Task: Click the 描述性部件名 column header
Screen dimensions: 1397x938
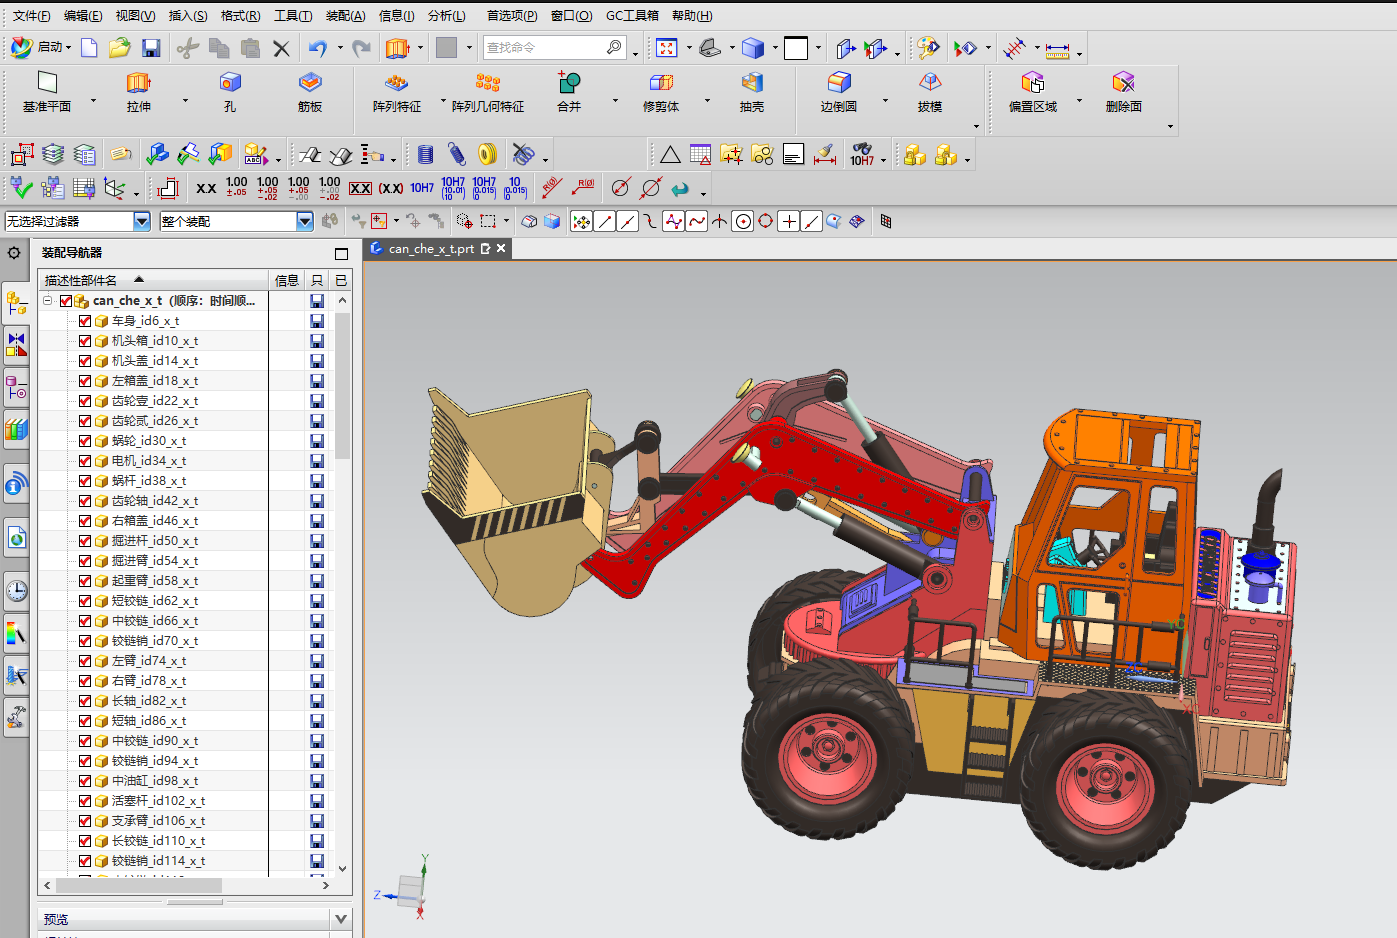Action: [82, 280]
